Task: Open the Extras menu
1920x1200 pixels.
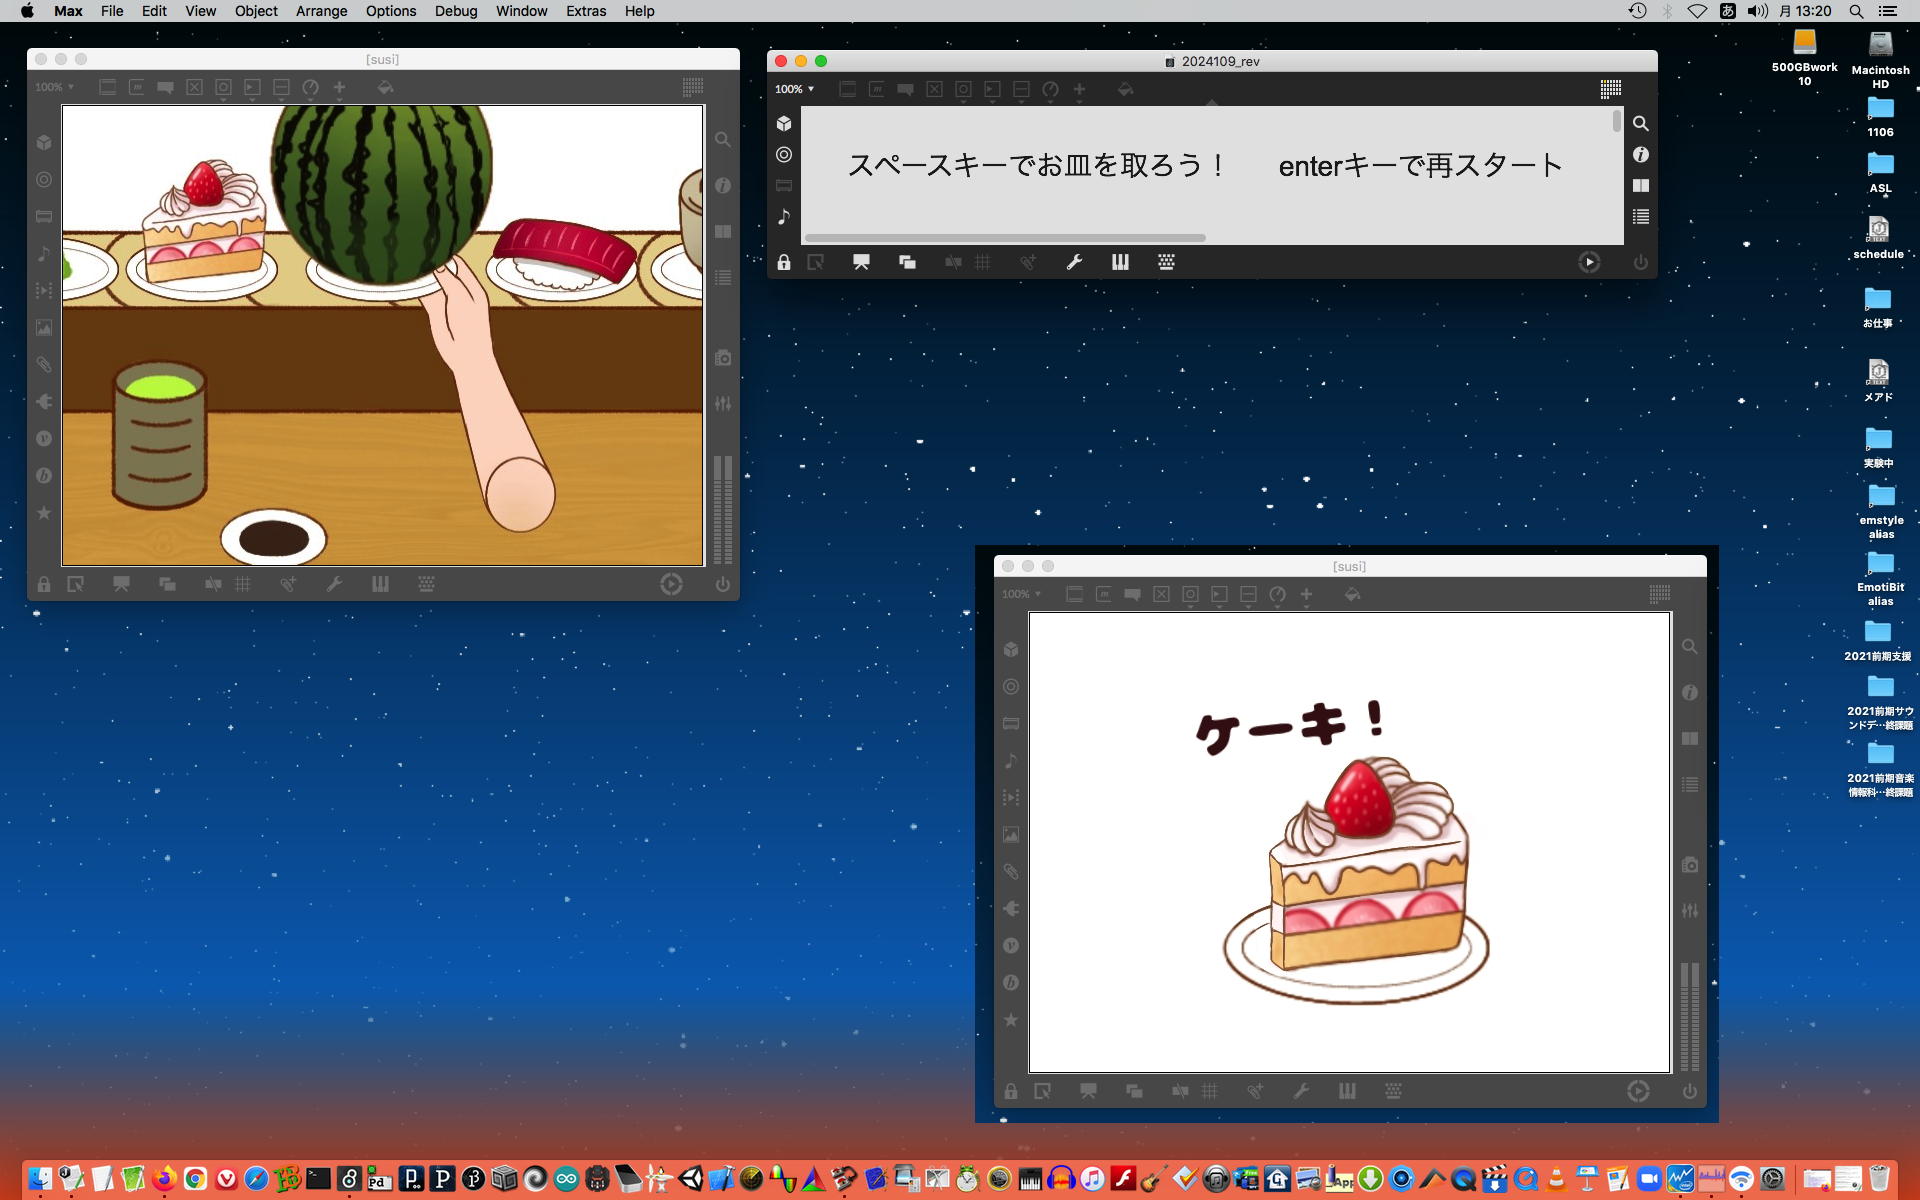Action: click(585, 11)
